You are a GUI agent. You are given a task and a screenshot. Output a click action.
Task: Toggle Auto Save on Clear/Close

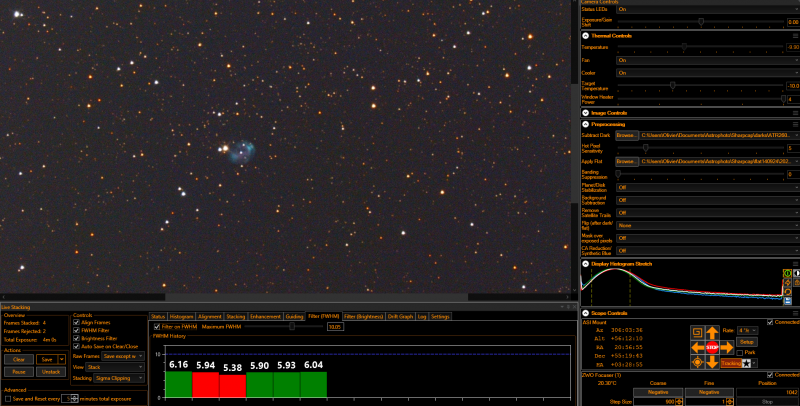point(77,346)
